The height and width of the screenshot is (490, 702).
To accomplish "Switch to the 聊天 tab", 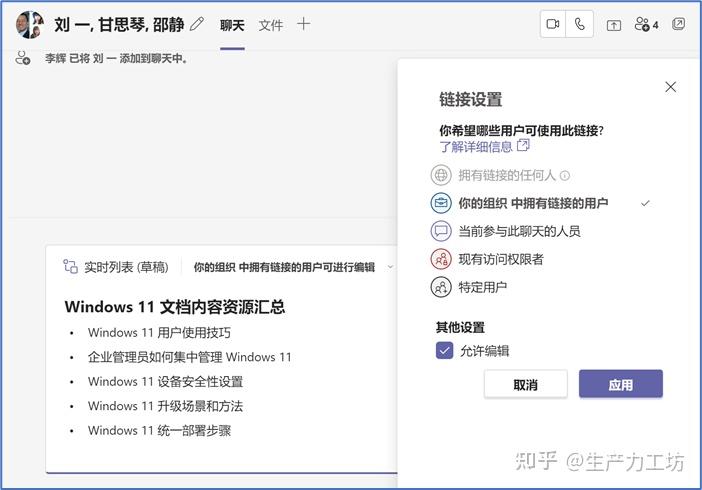I will click(x=232, y=25).
